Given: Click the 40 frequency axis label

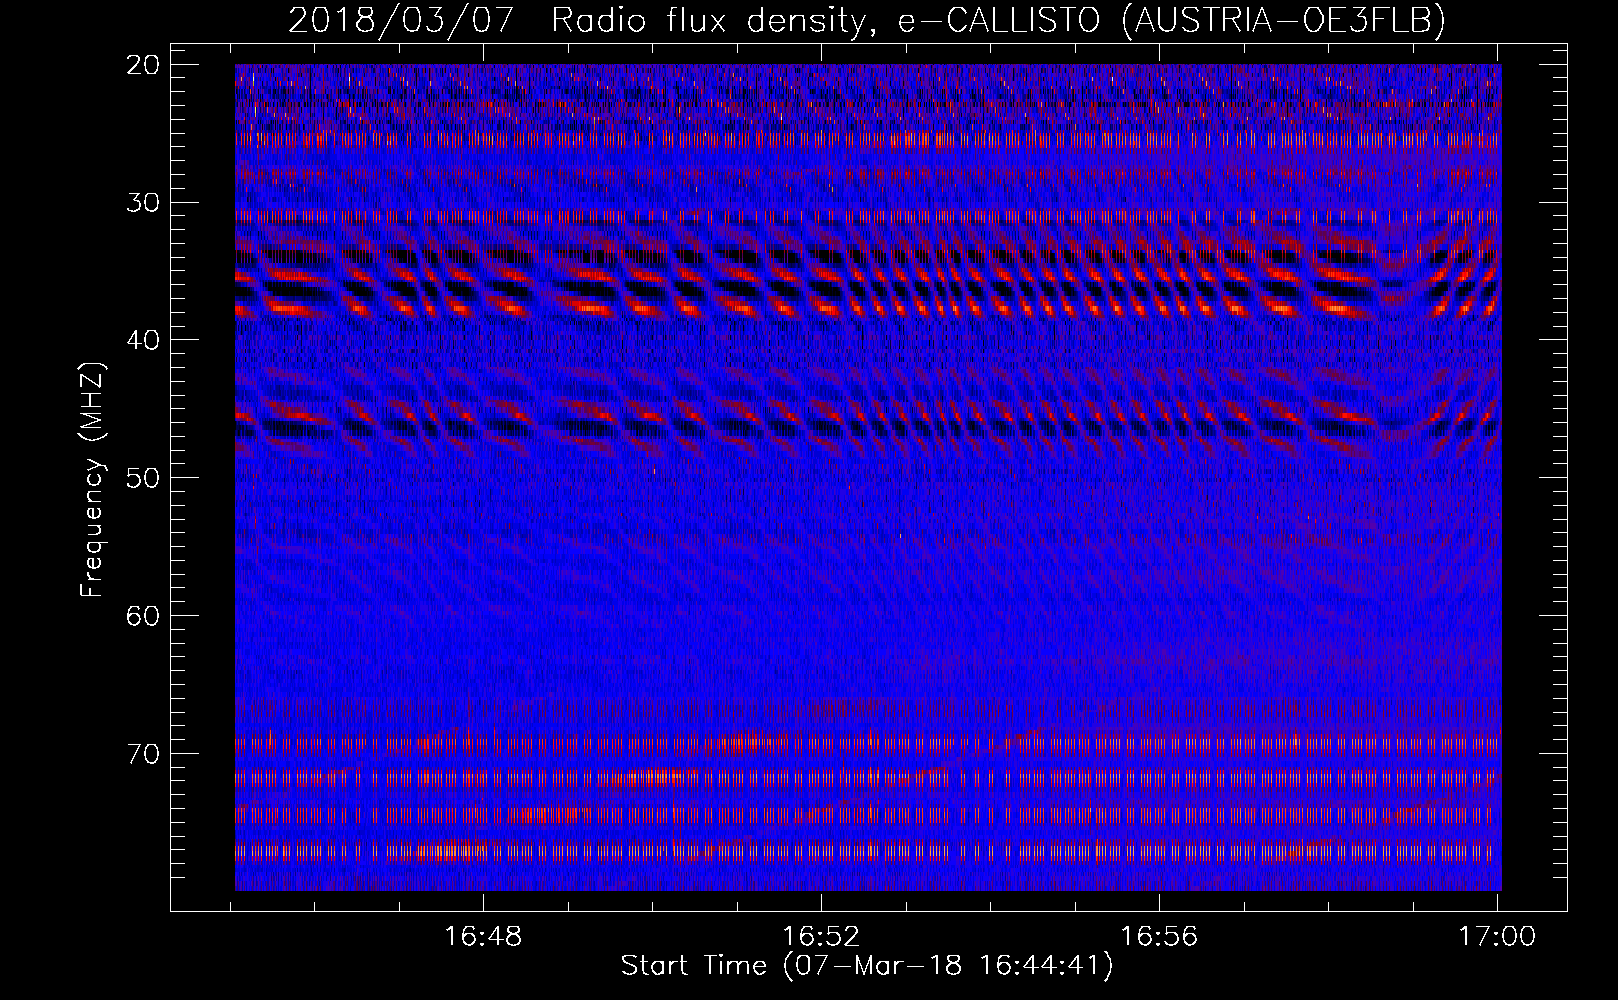Looking at the screenshot, I should click(144, 340).
